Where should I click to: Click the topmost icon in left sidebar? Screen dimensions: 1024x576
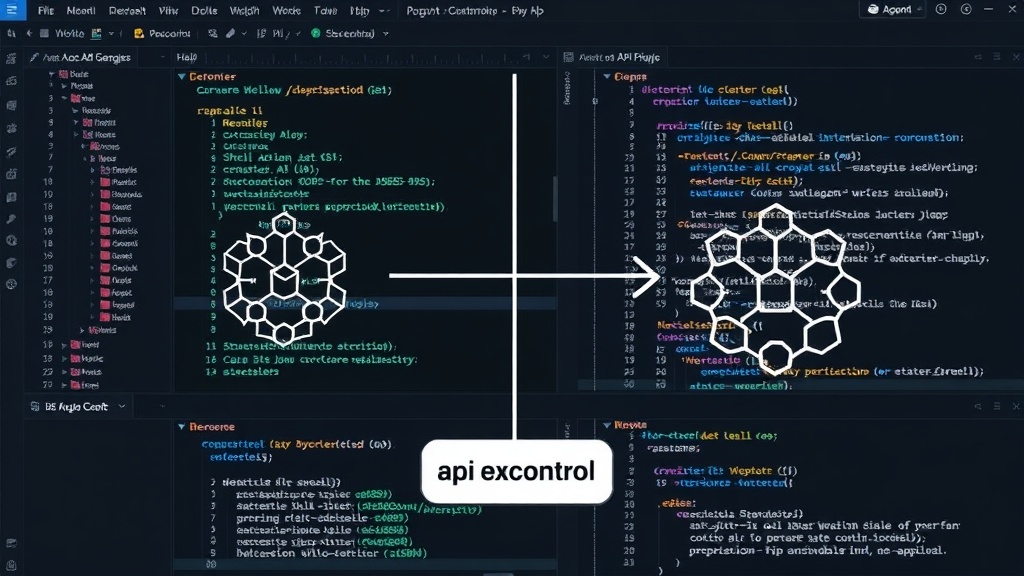11,58
